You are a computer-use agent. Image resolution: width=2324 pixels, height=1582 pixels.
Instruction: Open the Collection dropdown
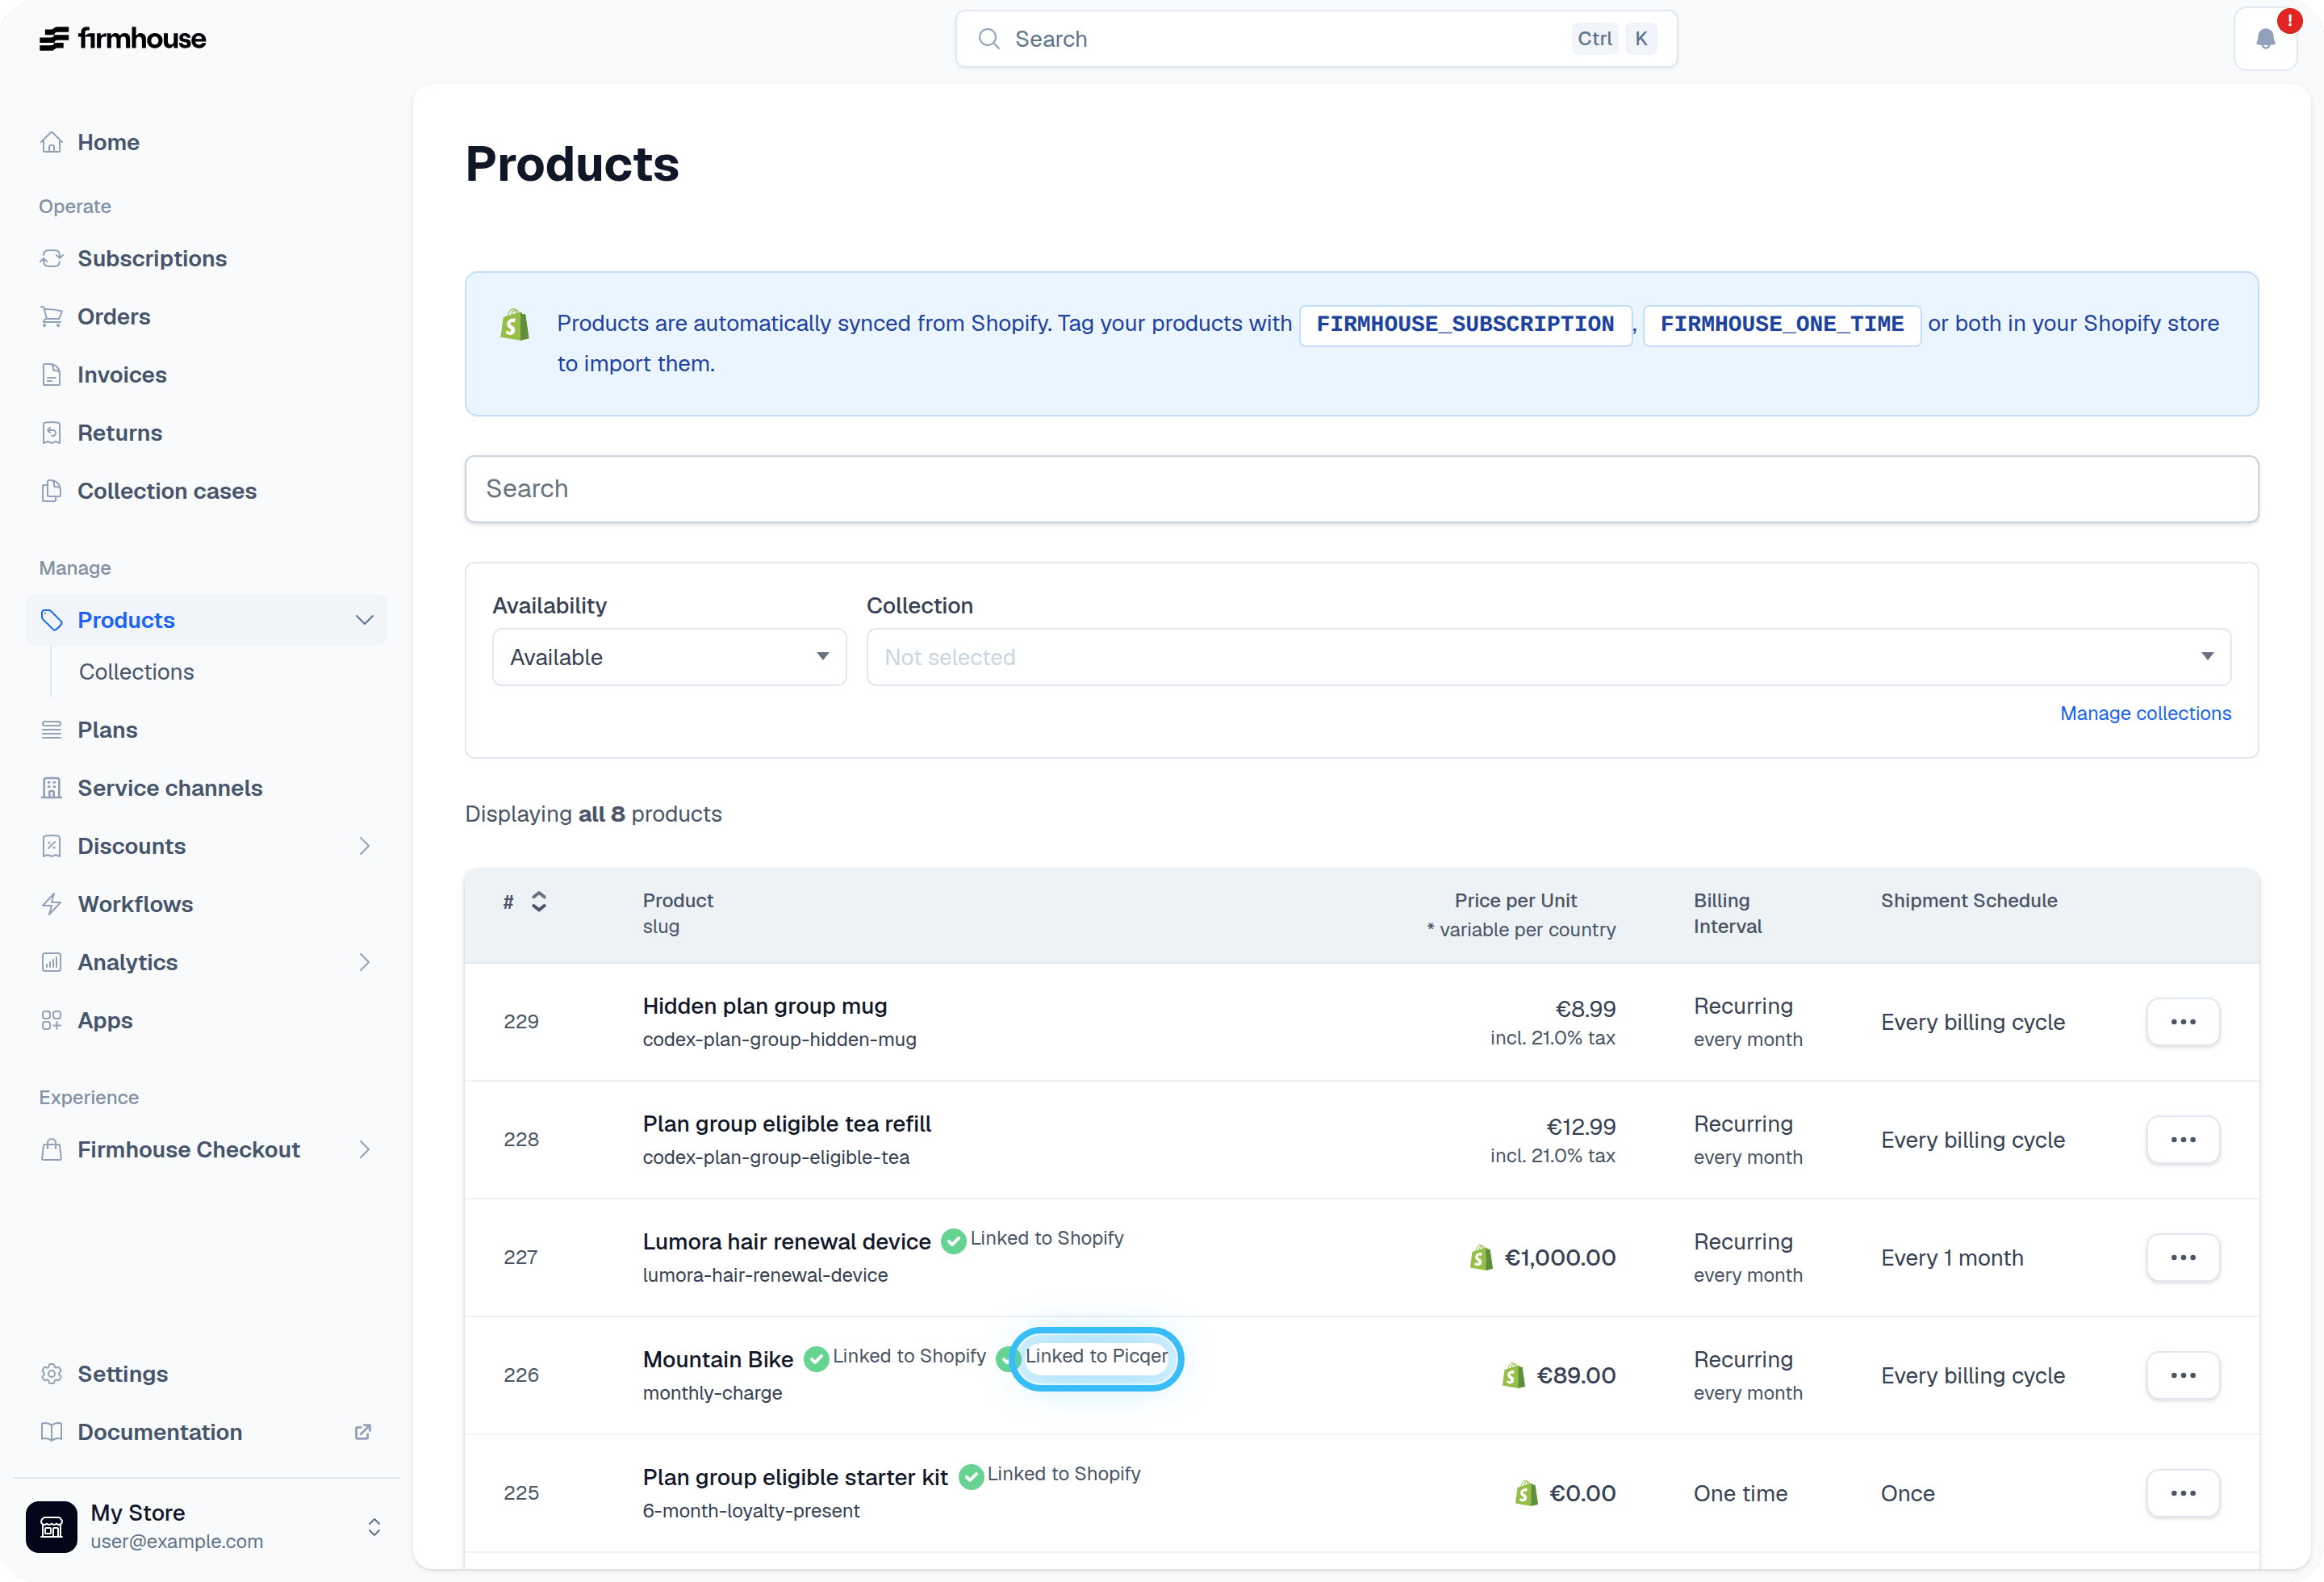[x=1548, y=656]
